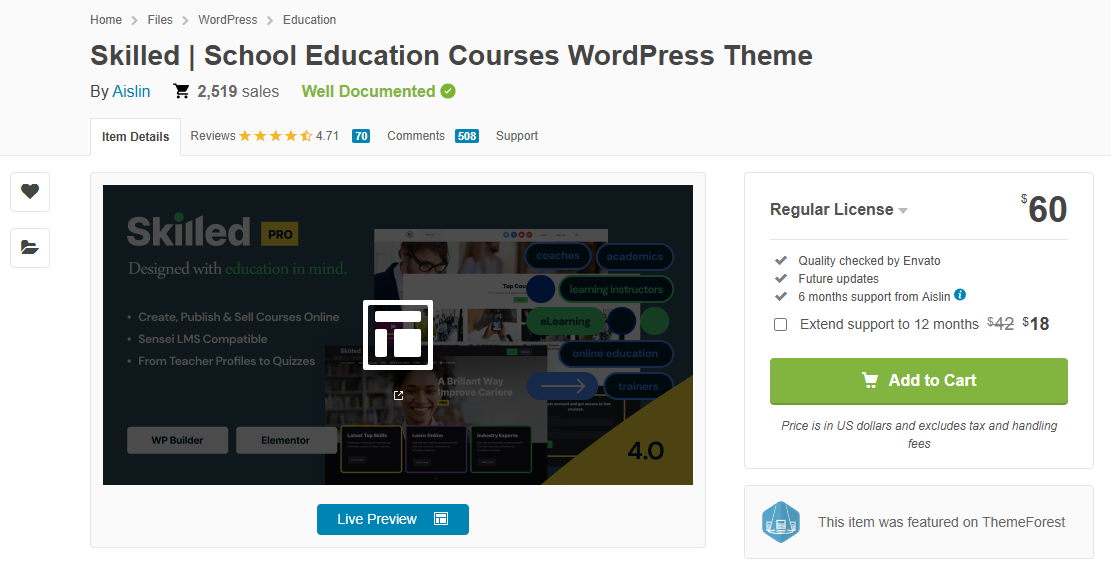
Task: Click the 508 comments count badge
Action: pyautogui.click(x=467, y=136)
